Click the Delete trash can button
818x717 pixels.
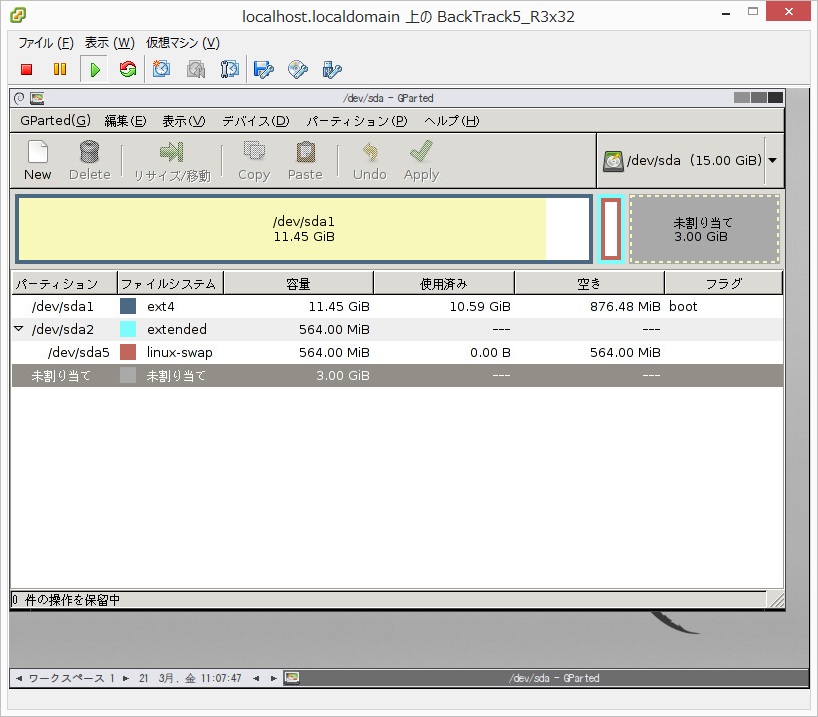(90, 161)
